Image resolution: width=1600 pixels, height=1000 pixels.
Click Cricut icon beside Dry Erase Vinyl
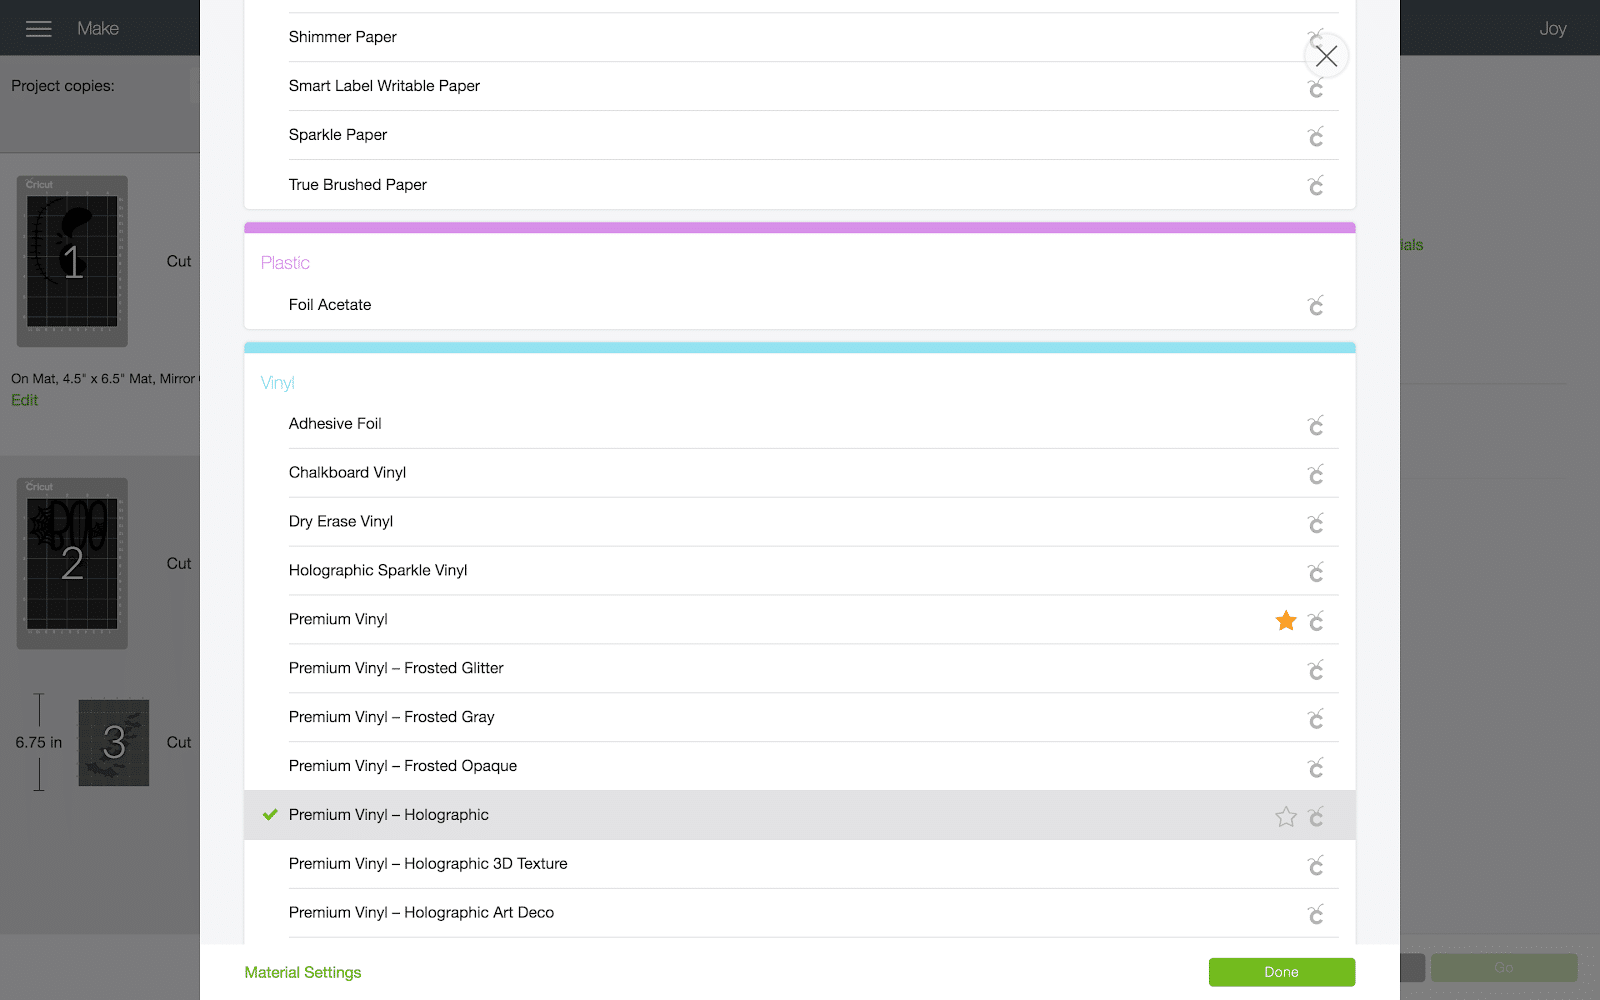[1316, 523]
